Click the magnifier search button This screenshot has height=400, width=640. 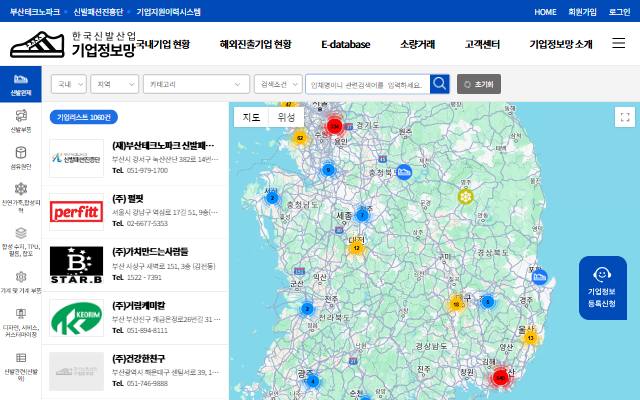tap(440, 84)
